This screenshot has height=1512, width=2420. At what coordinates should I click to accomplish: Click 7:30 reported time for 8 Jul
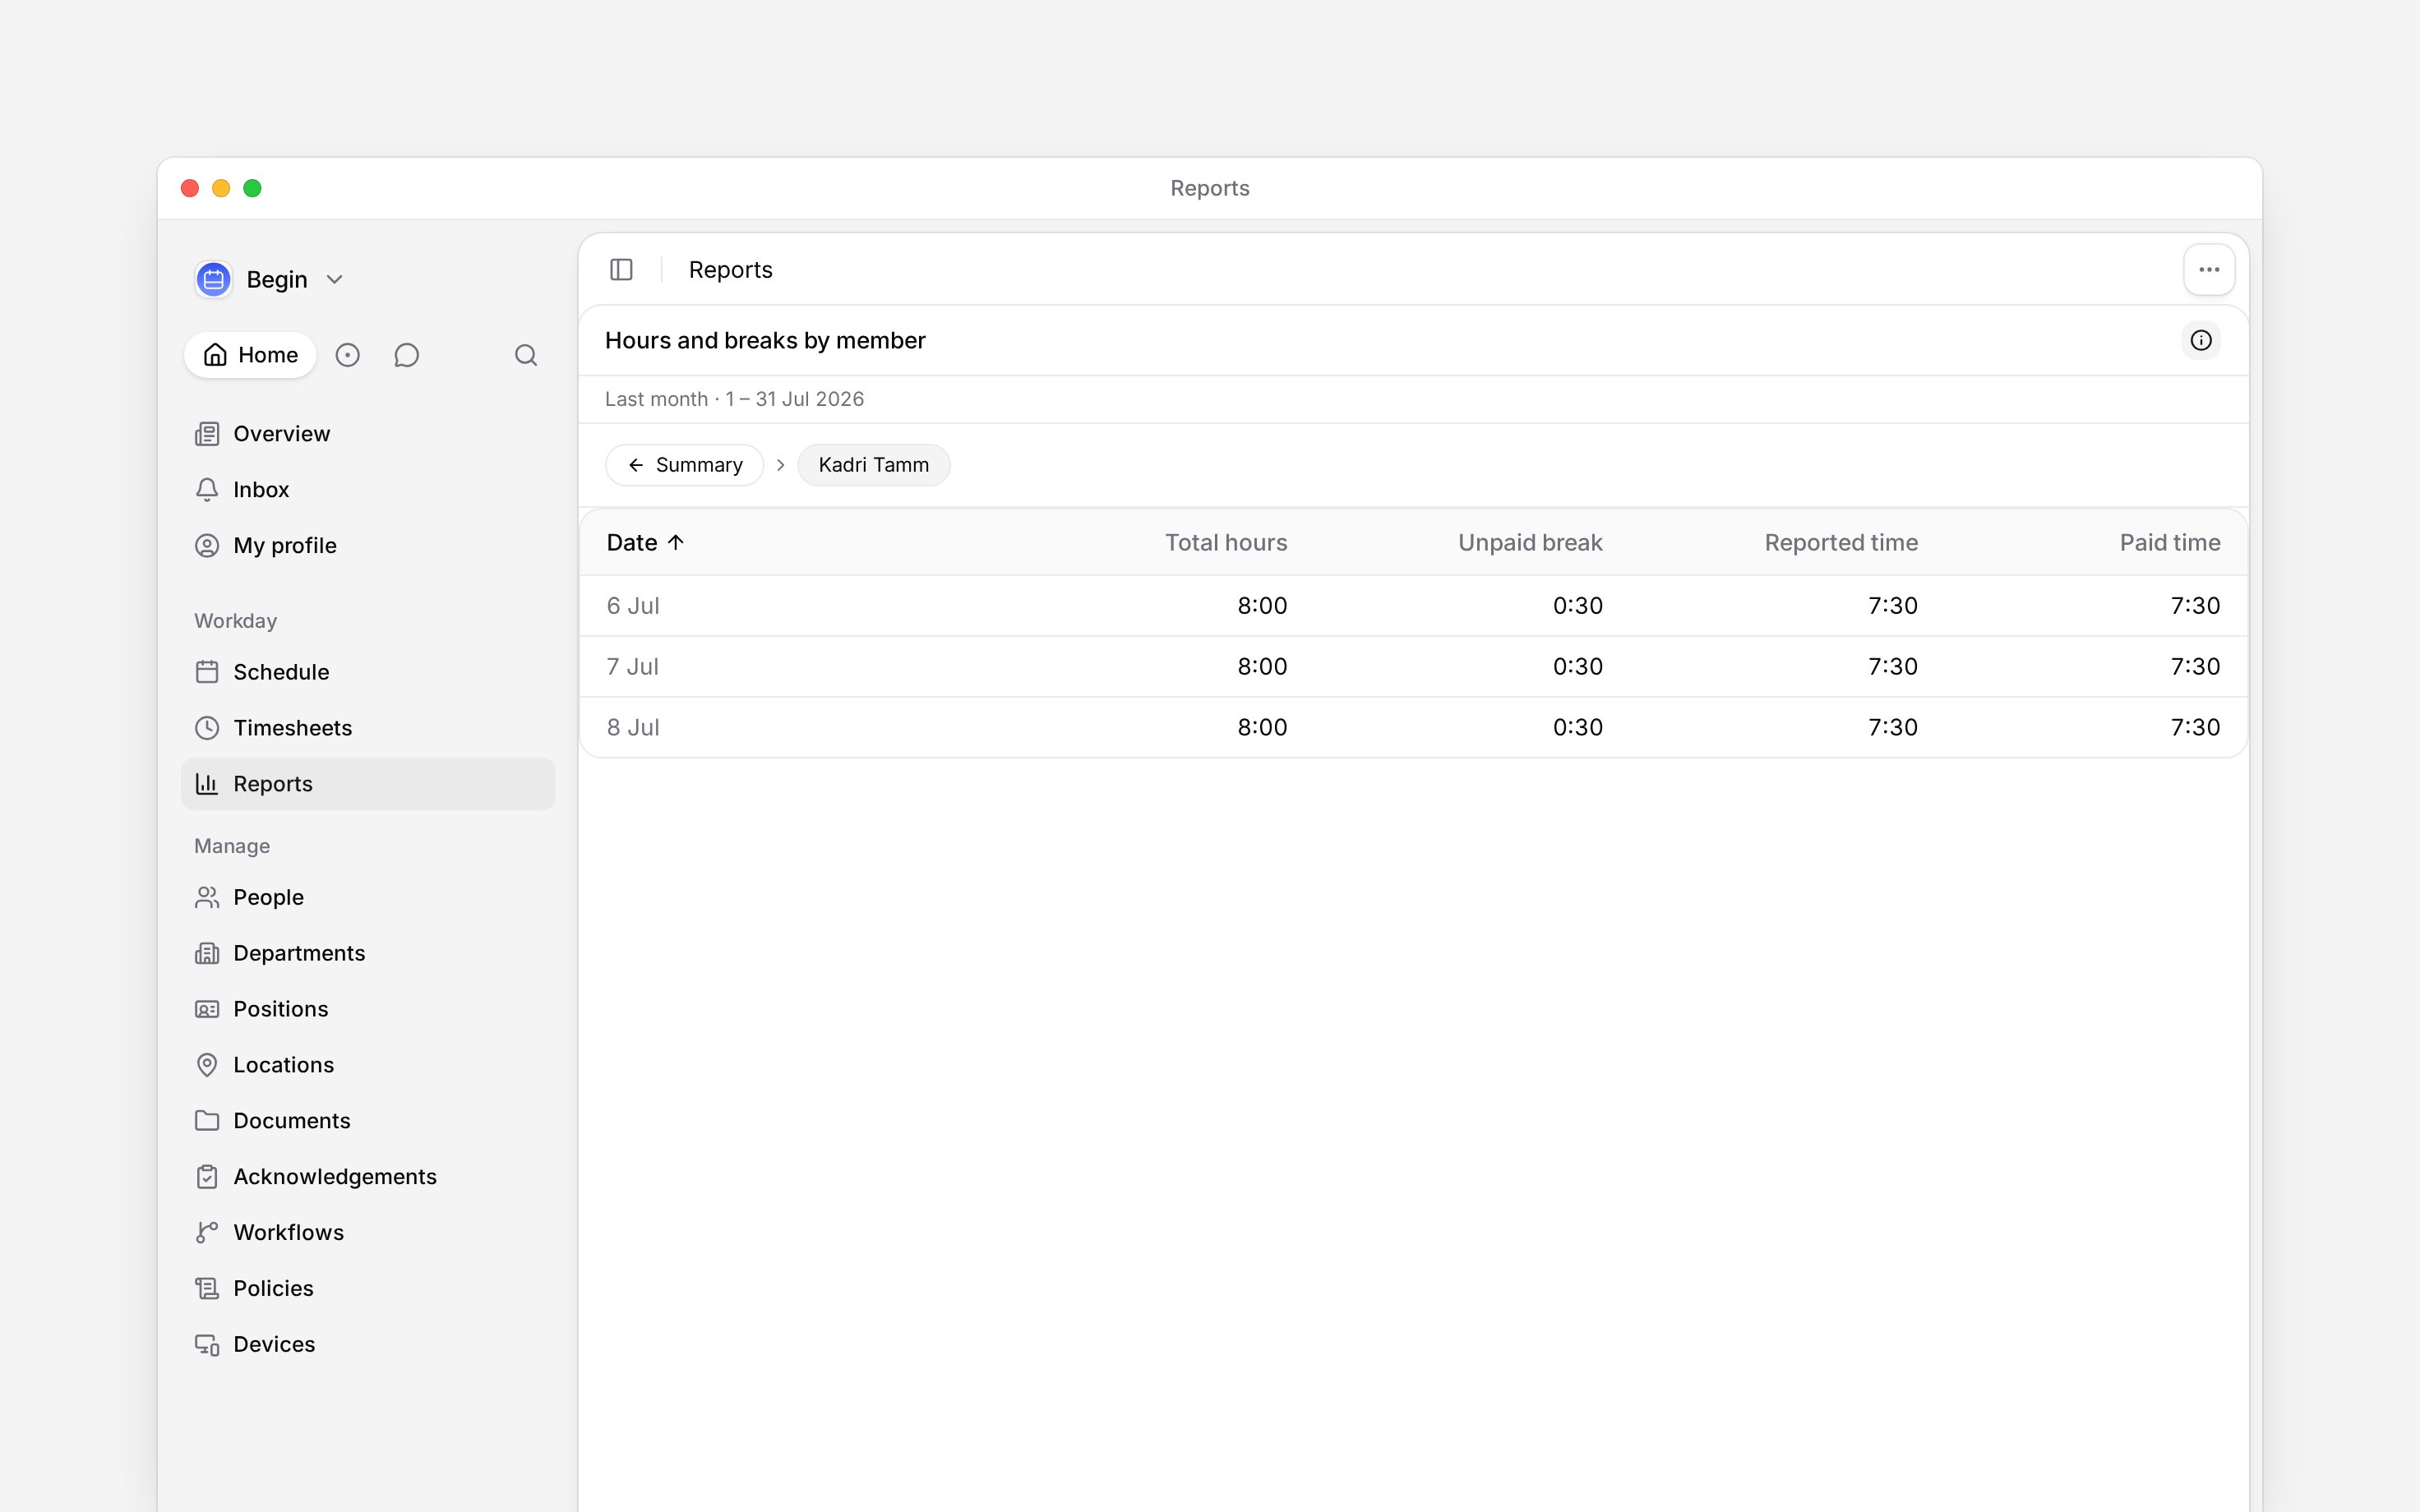point(1893,728)
